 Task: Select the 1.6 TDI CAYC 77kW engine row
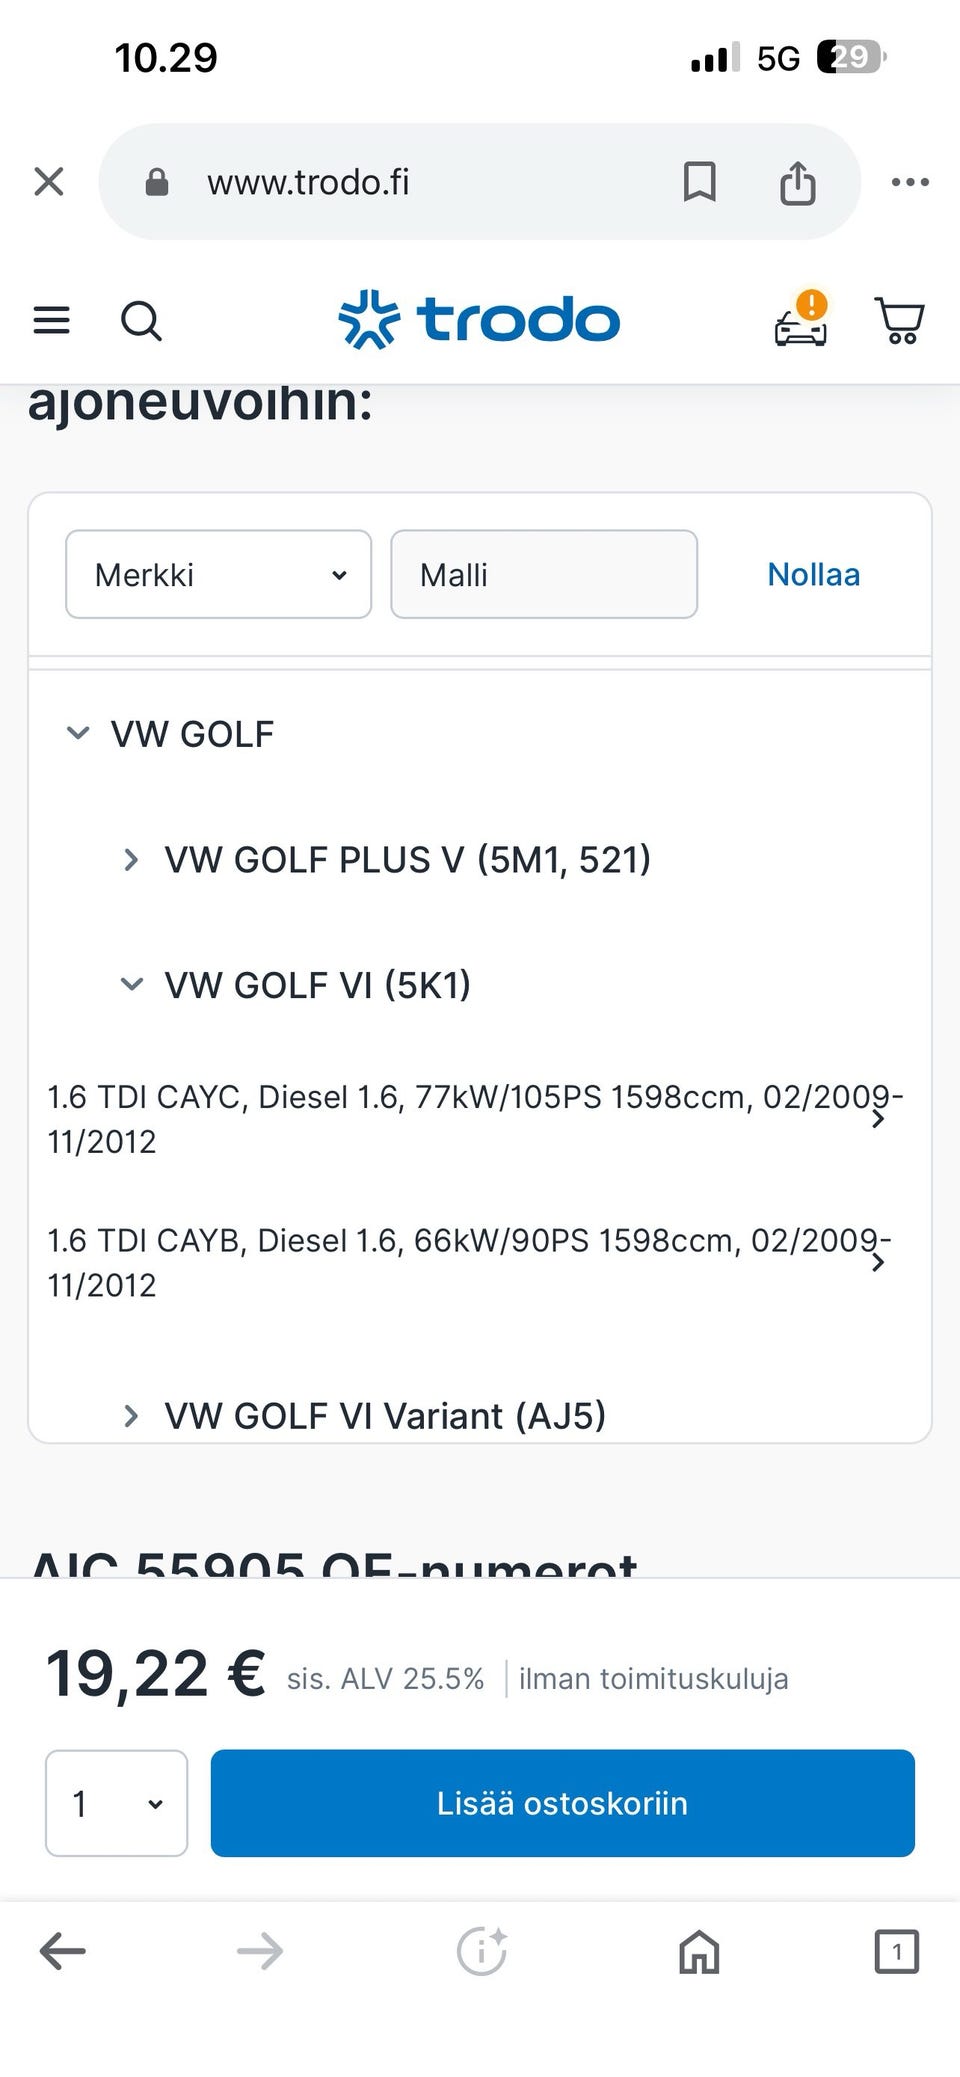pyautogui.click(x=470, y=1119)
